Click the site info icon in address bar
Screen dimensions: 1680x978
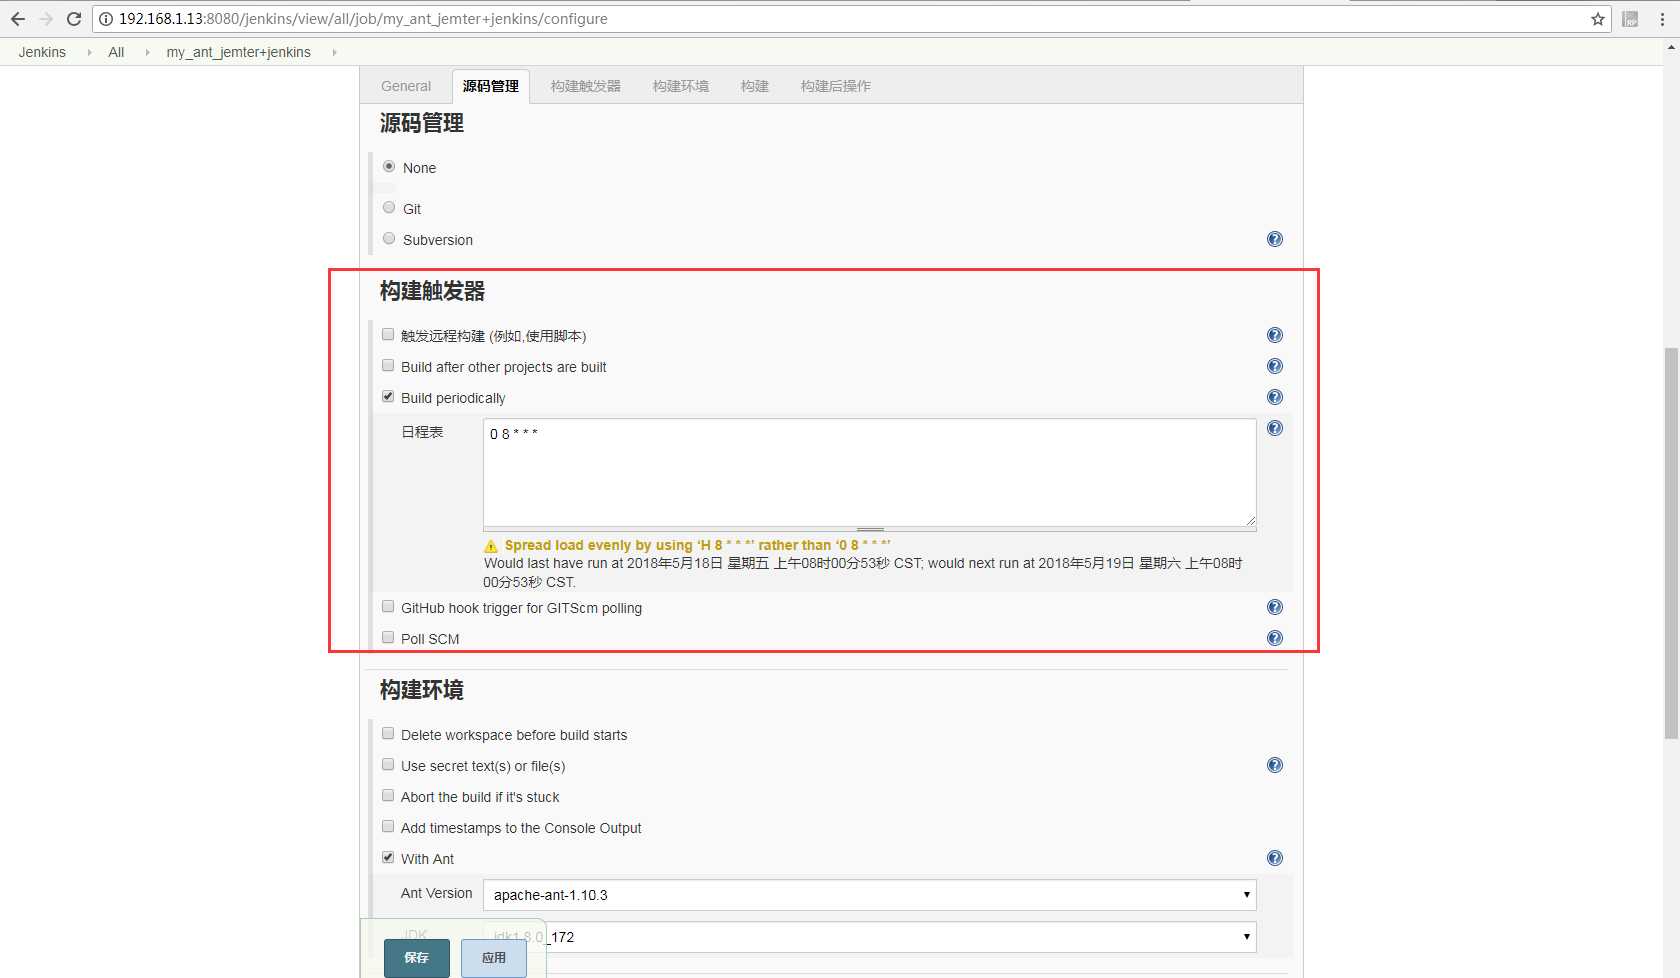point(105,19)
